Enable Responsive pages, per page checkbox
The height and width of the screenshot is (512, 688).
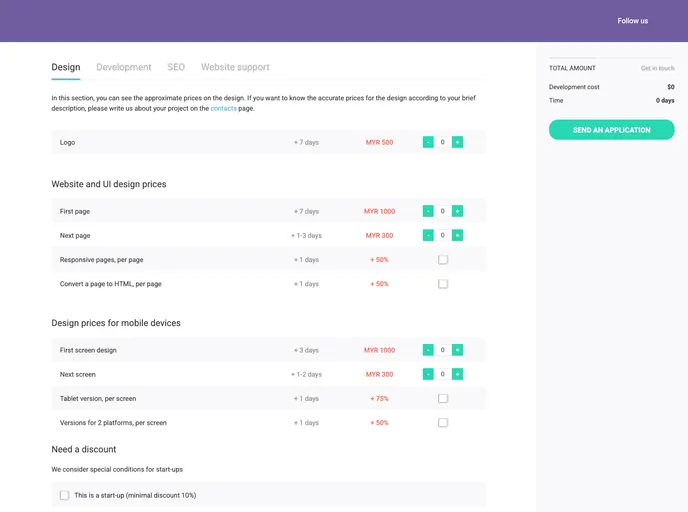tap(443, 259)
